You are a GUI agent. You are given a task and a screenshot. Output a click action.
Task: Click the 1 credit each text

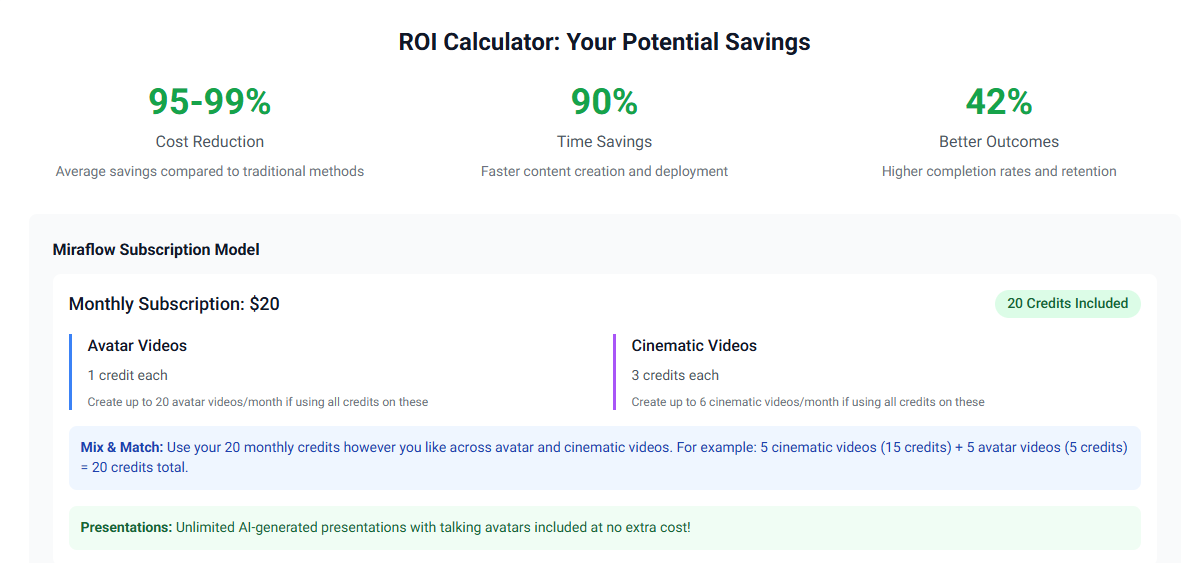[x=128, y=376]
